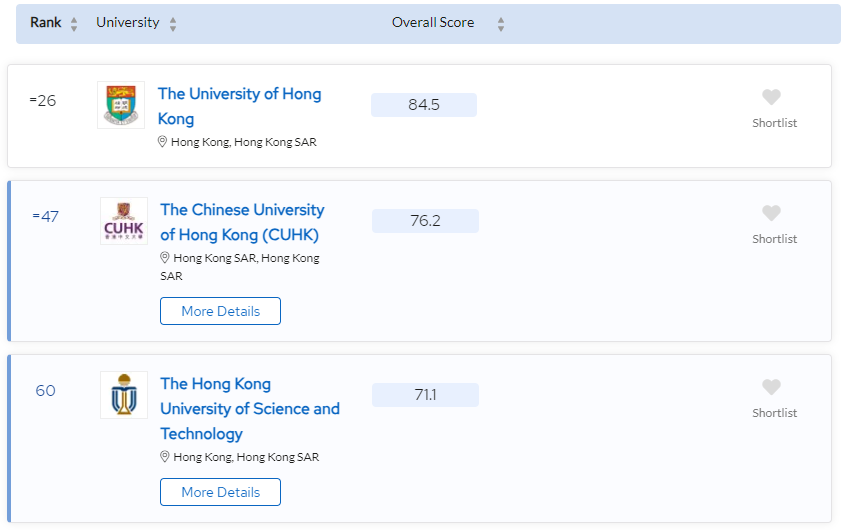Select the 76.2 overall score box
Viewport: 847px width, 530px height.
pyautogui.click(x=425, y=221)
